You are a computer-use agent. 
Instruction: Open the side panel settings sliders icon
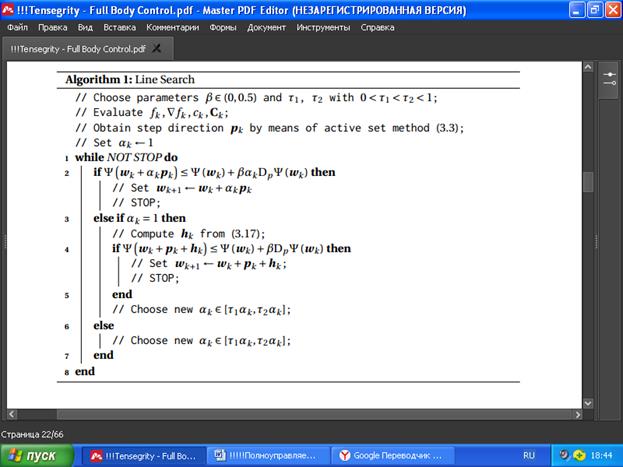(x=609, y=79)
